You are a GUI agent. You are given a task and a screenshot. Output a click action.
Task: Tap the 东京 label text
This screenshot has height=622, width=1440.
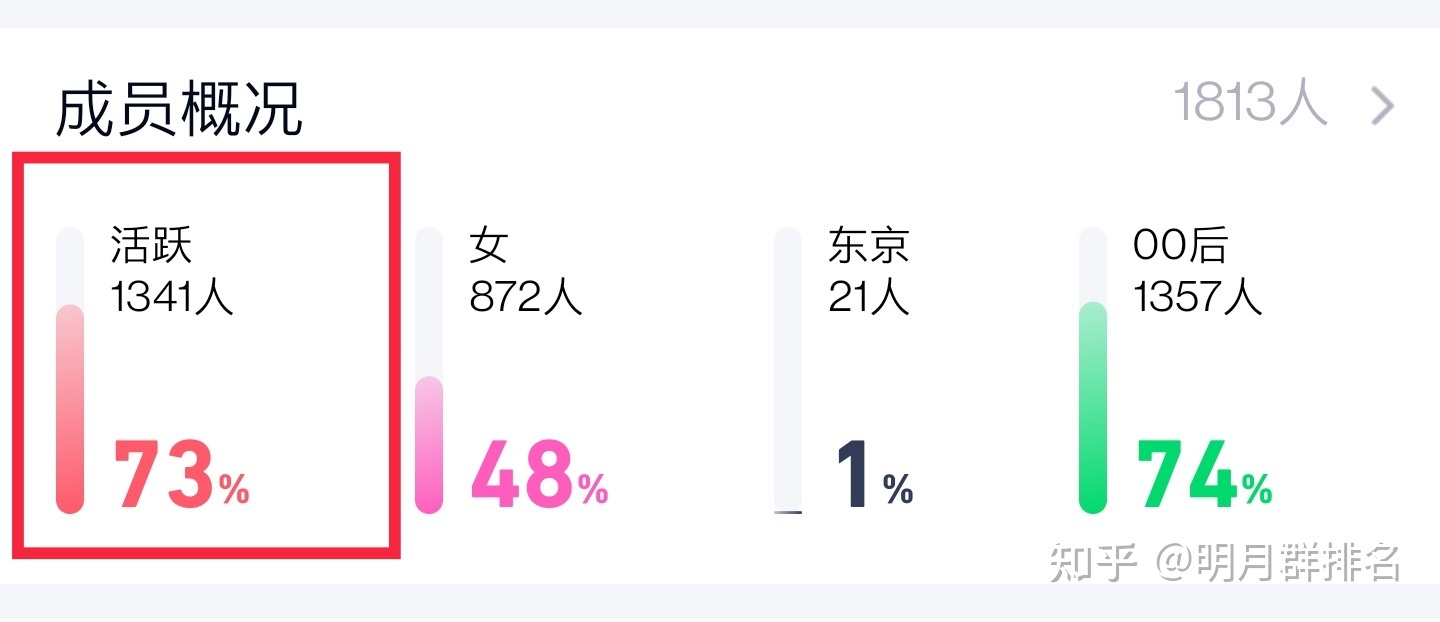point(869,246)
